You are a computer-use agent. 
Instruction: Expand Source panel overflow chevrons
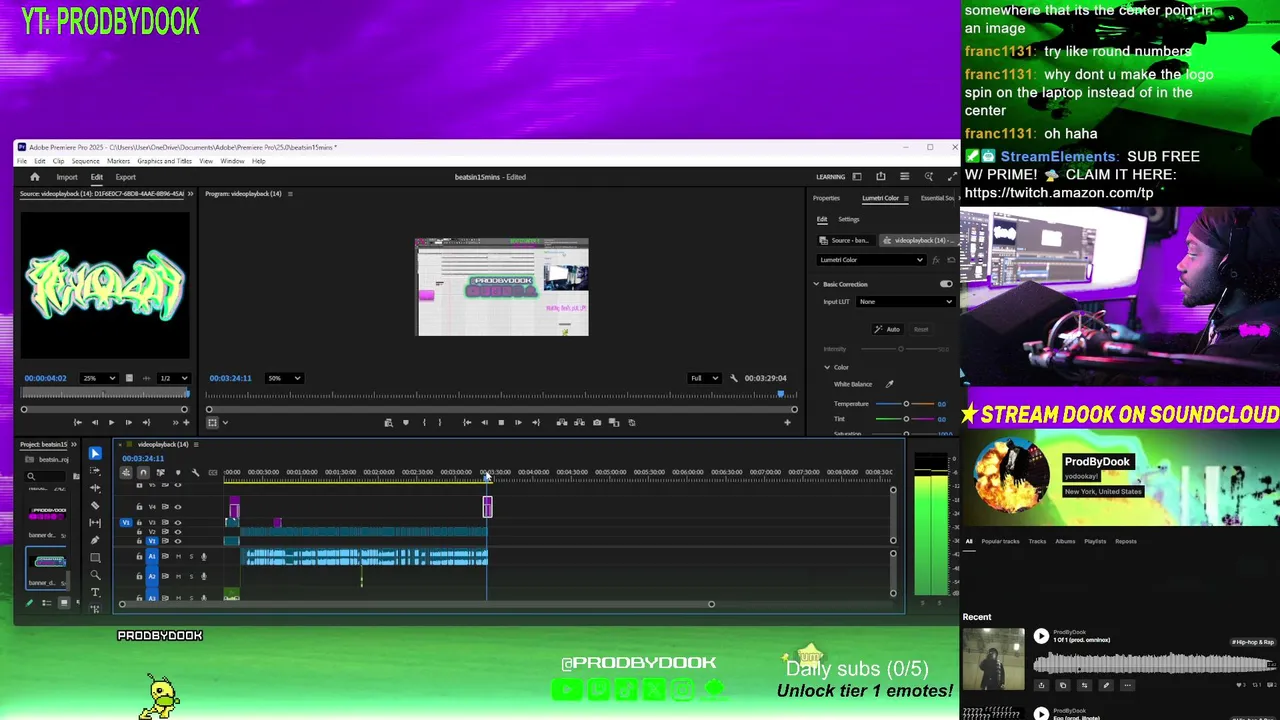coord(190,194)
